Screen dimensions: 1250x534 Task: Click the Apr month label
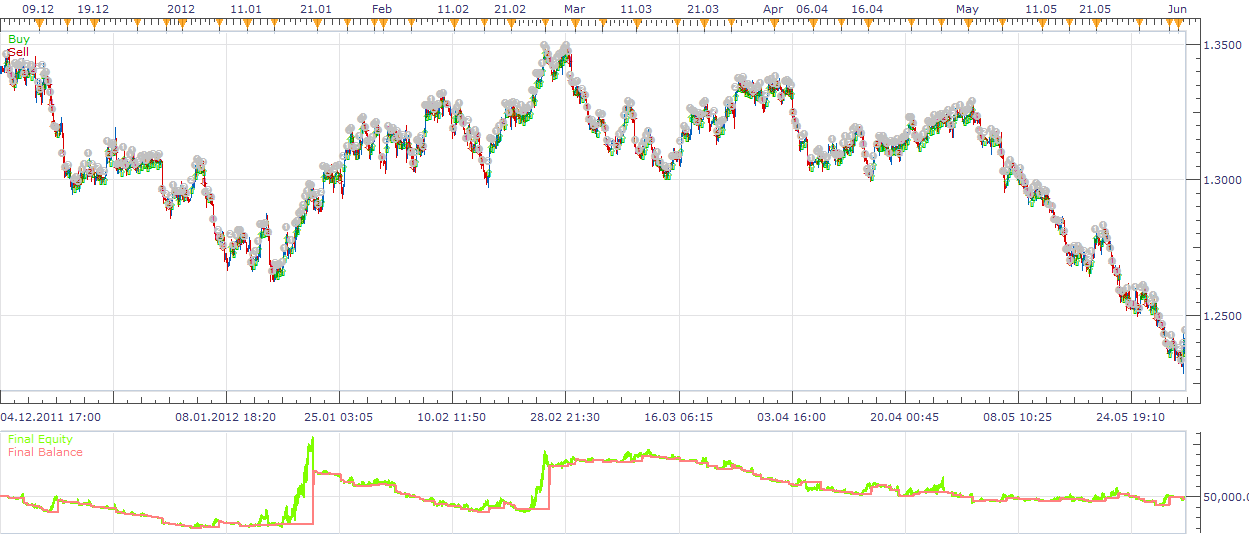click(x=773, y=9)
